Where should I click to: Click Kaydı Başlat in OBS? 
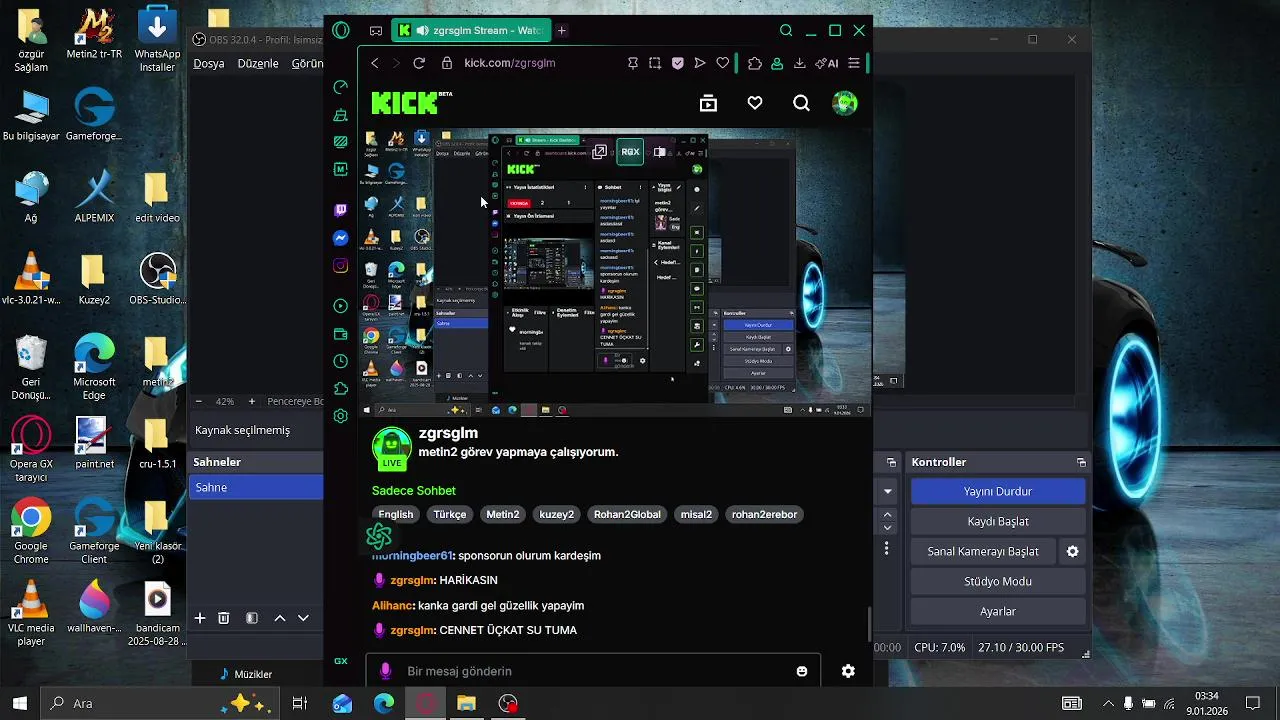pyautogui.click(x=998, y=521)
